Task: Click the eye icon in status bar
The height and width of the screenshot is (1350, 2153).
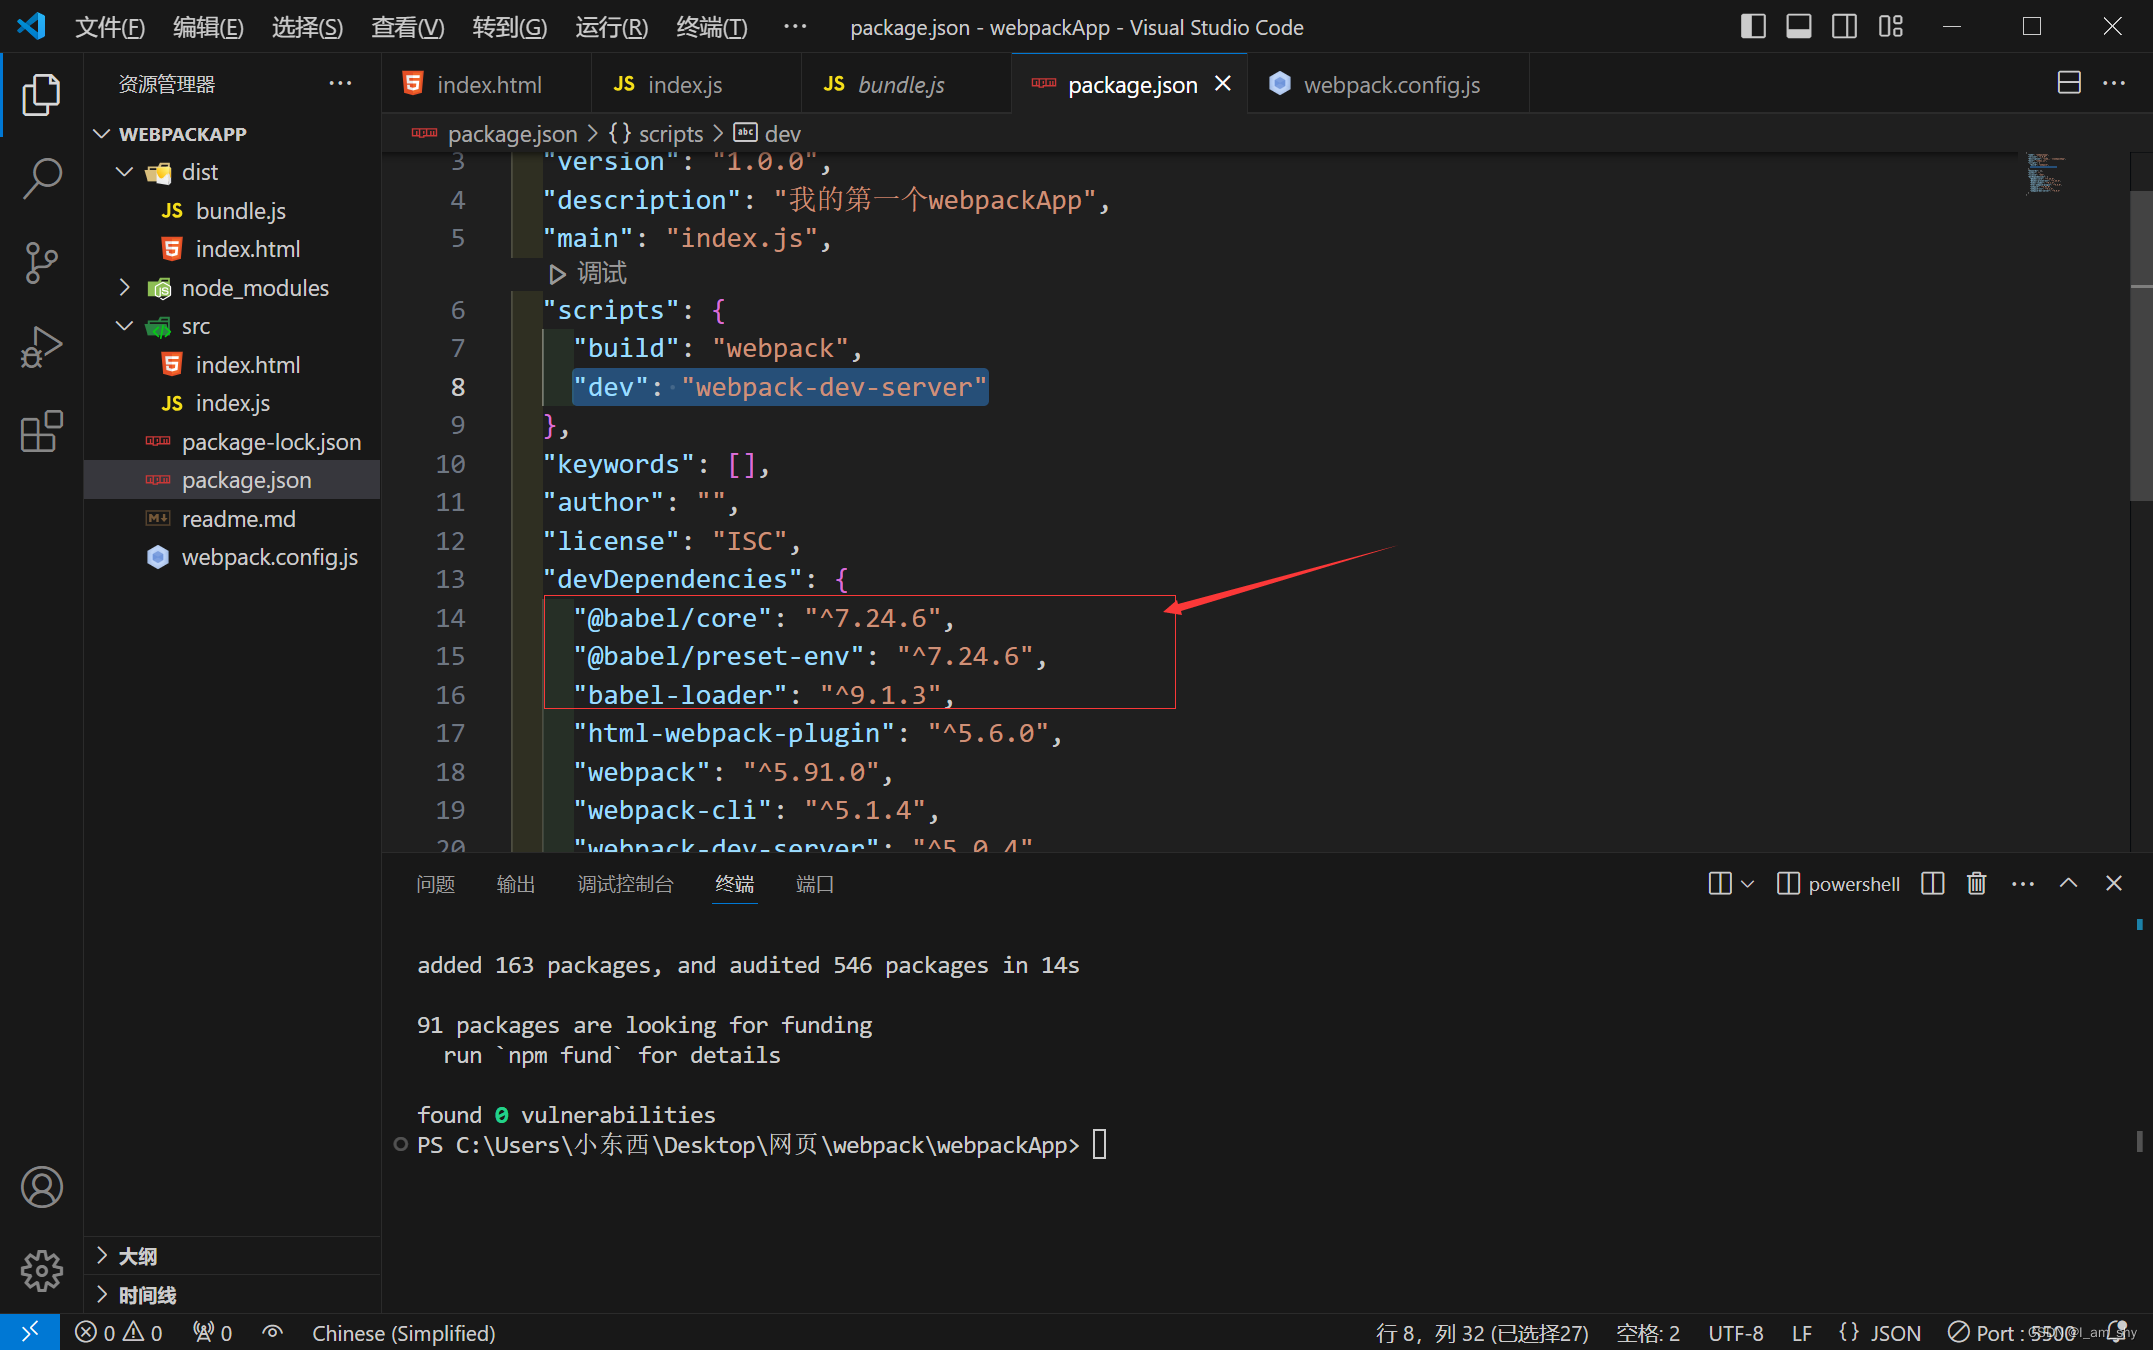Action: click(272, 1333)
